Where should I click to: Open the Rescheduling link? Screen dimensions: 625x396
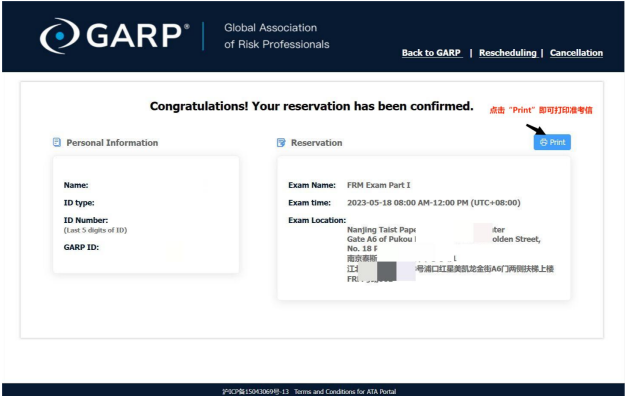click(508, 53)
